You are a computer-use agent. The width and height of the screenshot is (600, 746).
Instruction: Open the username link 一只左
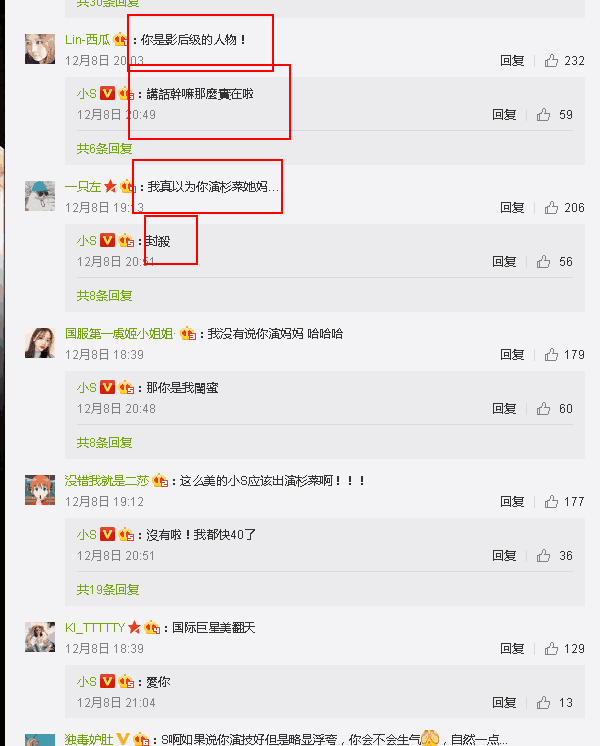point(83,186)
